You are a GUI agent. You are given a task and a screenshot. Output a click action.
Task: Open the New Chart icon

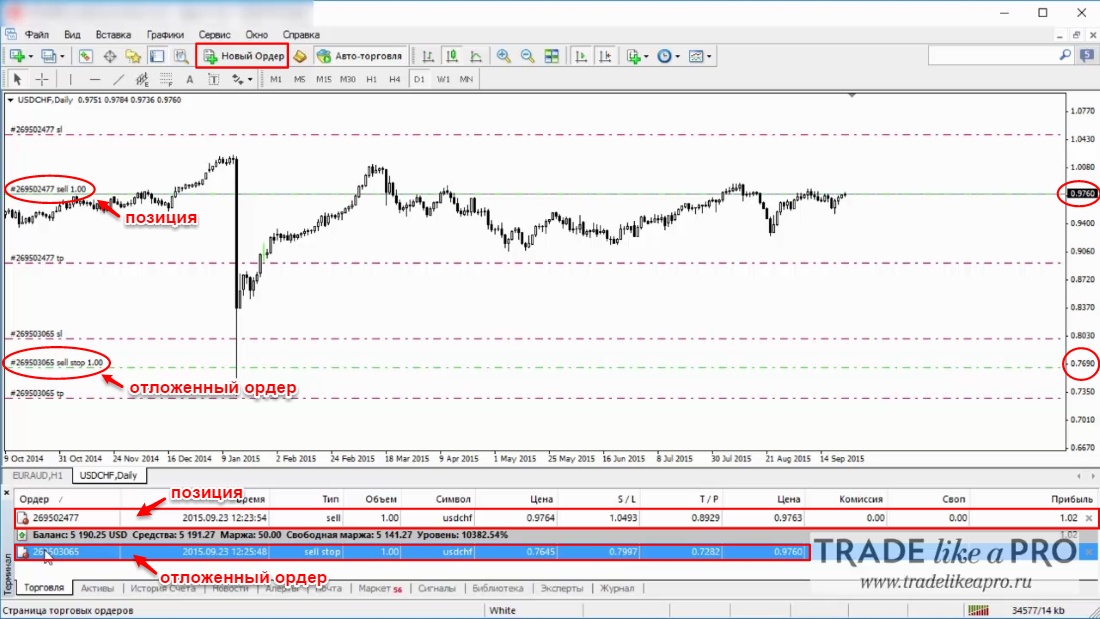tap(17, 56)
